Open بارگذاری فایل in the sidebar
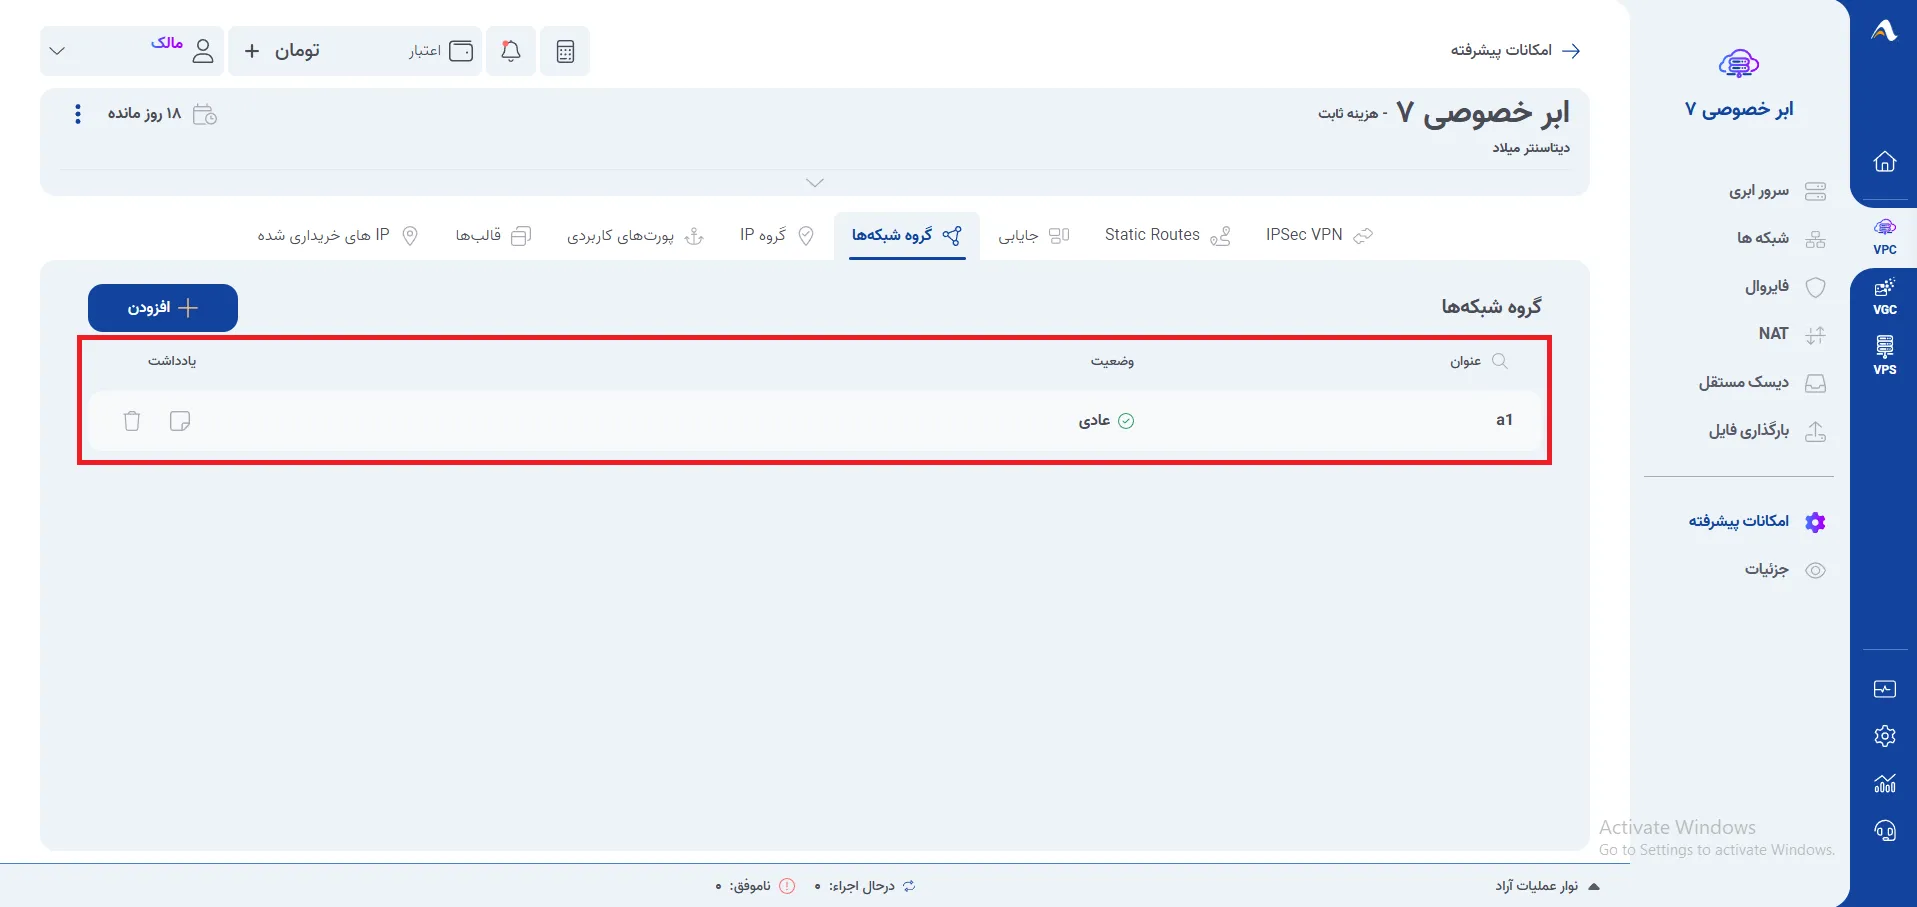The height and width of the screenshot is (907, 1917). click(1767, 431)
